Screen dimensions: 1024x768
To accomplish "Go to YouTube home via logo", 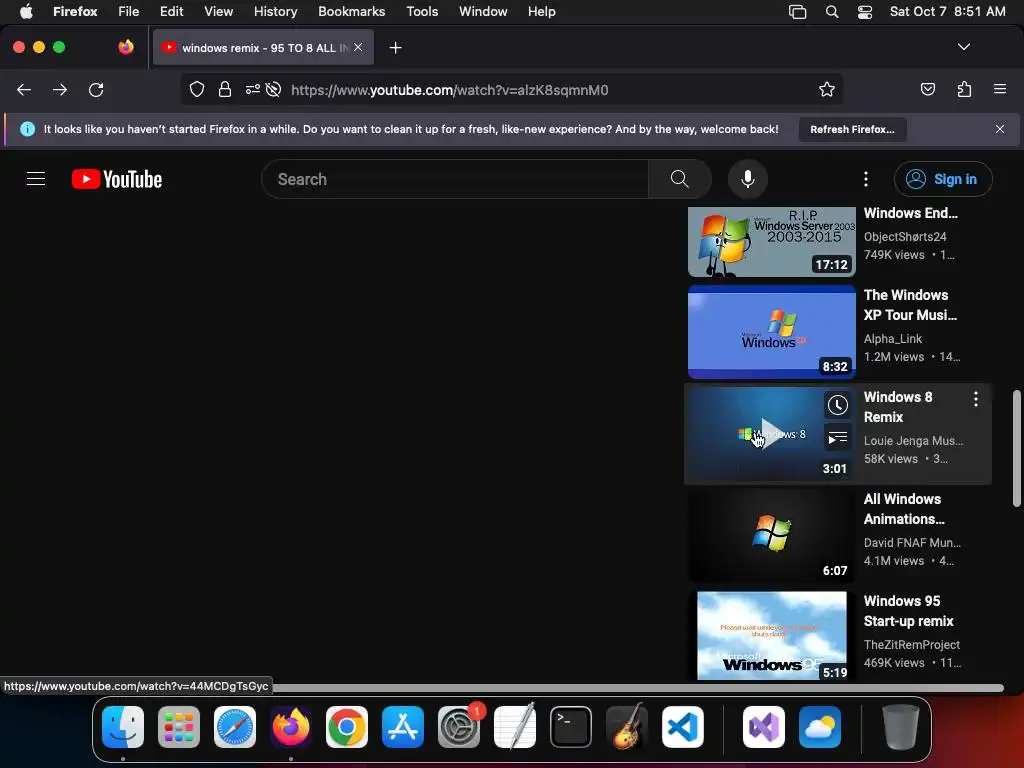I will pyautogui.click(x=117, y=179).
